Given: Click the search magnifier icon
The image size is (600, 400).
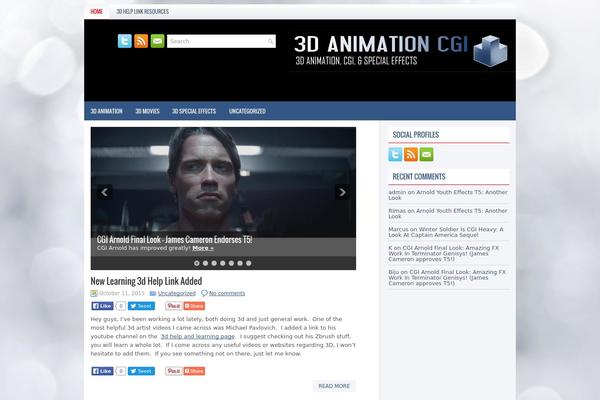Looking at the screenshot, I should click(x=270, y=41).
